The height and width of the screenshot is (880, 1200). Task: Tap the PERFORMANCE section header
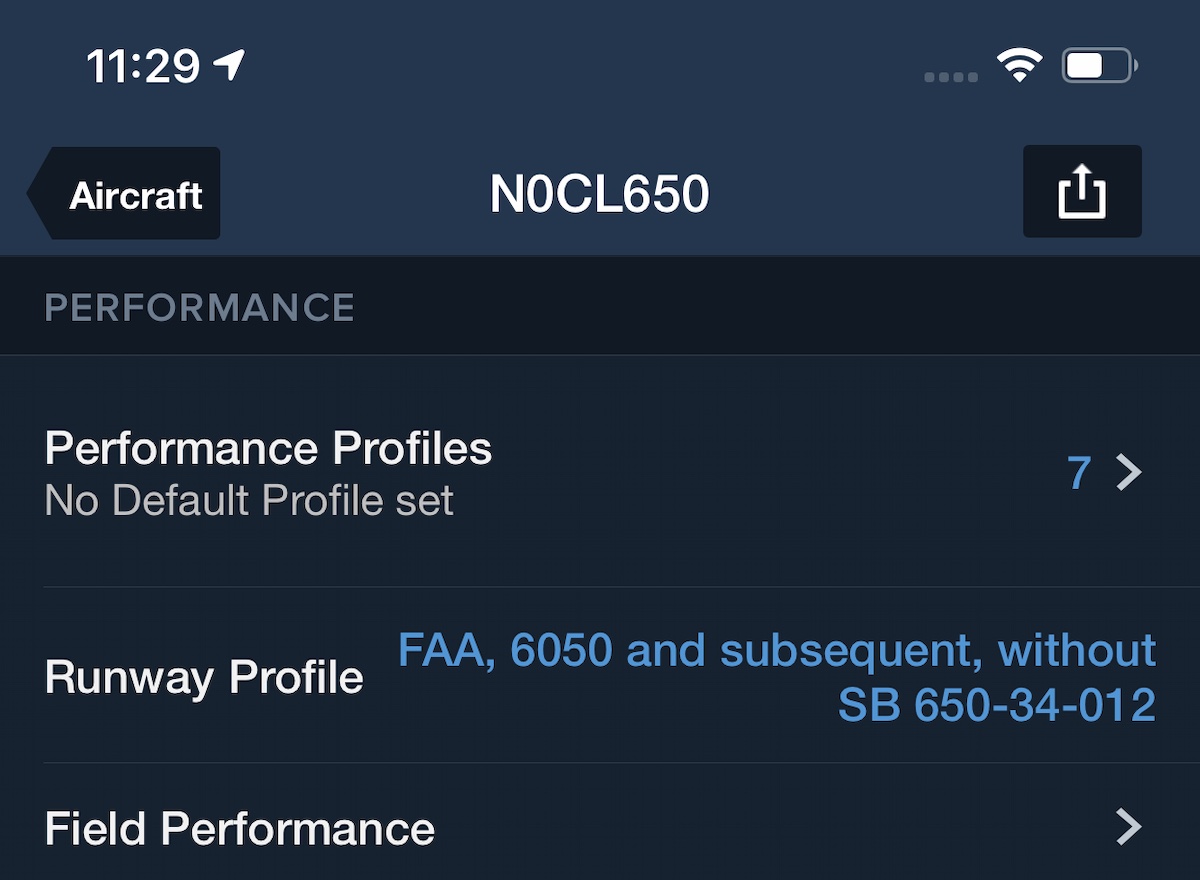[x=200, y=307]
